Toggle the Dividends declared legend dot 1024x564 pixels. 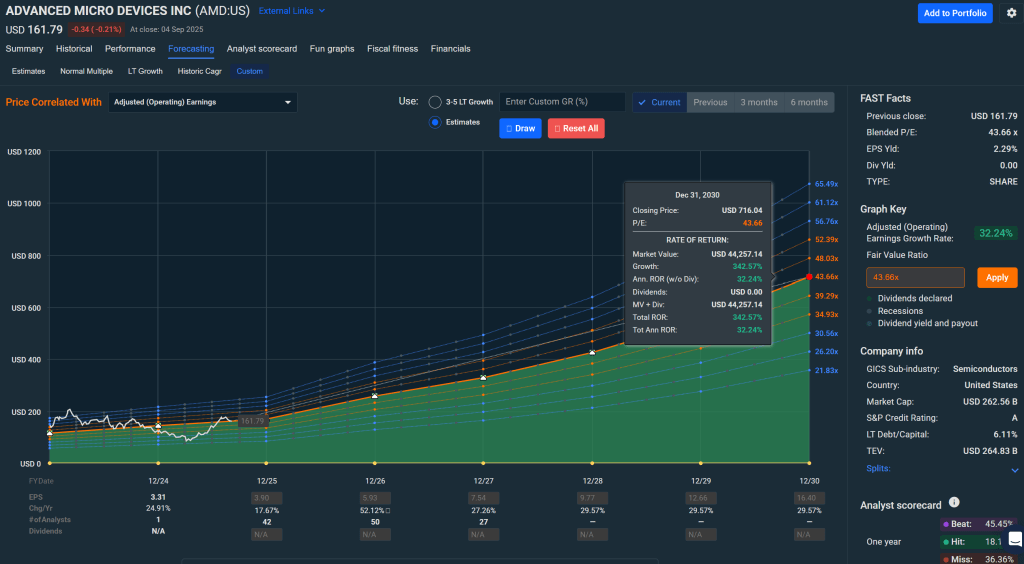(x=870, y=298)
